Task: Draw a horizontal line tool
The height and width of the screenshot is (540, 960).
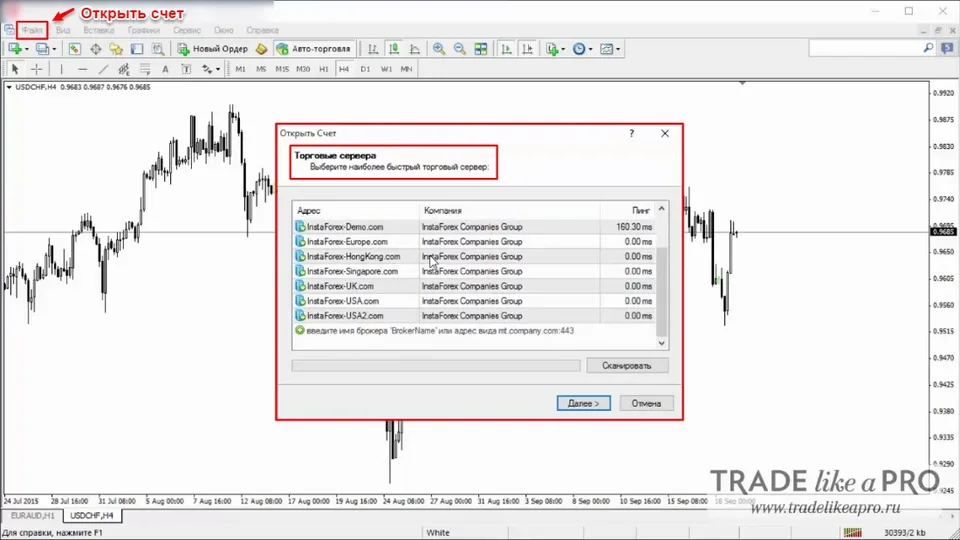Action: pyautogui.click(x=82, y=69)
